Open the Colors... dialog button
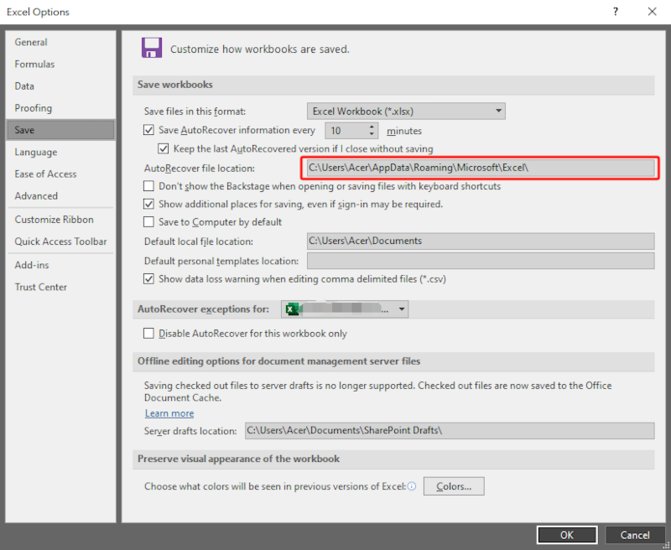This screenshot has height=550, width=671. tap(454, 486)
